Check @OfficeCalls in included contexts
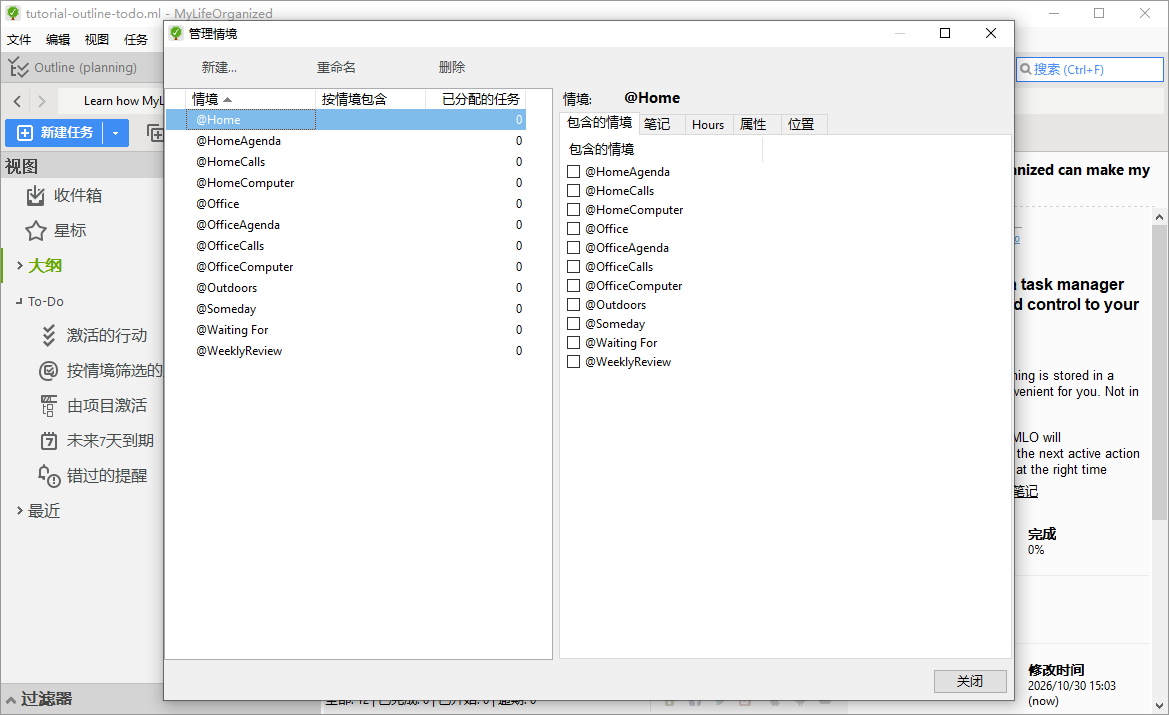The image size is (1169, 715). point(573,267)
